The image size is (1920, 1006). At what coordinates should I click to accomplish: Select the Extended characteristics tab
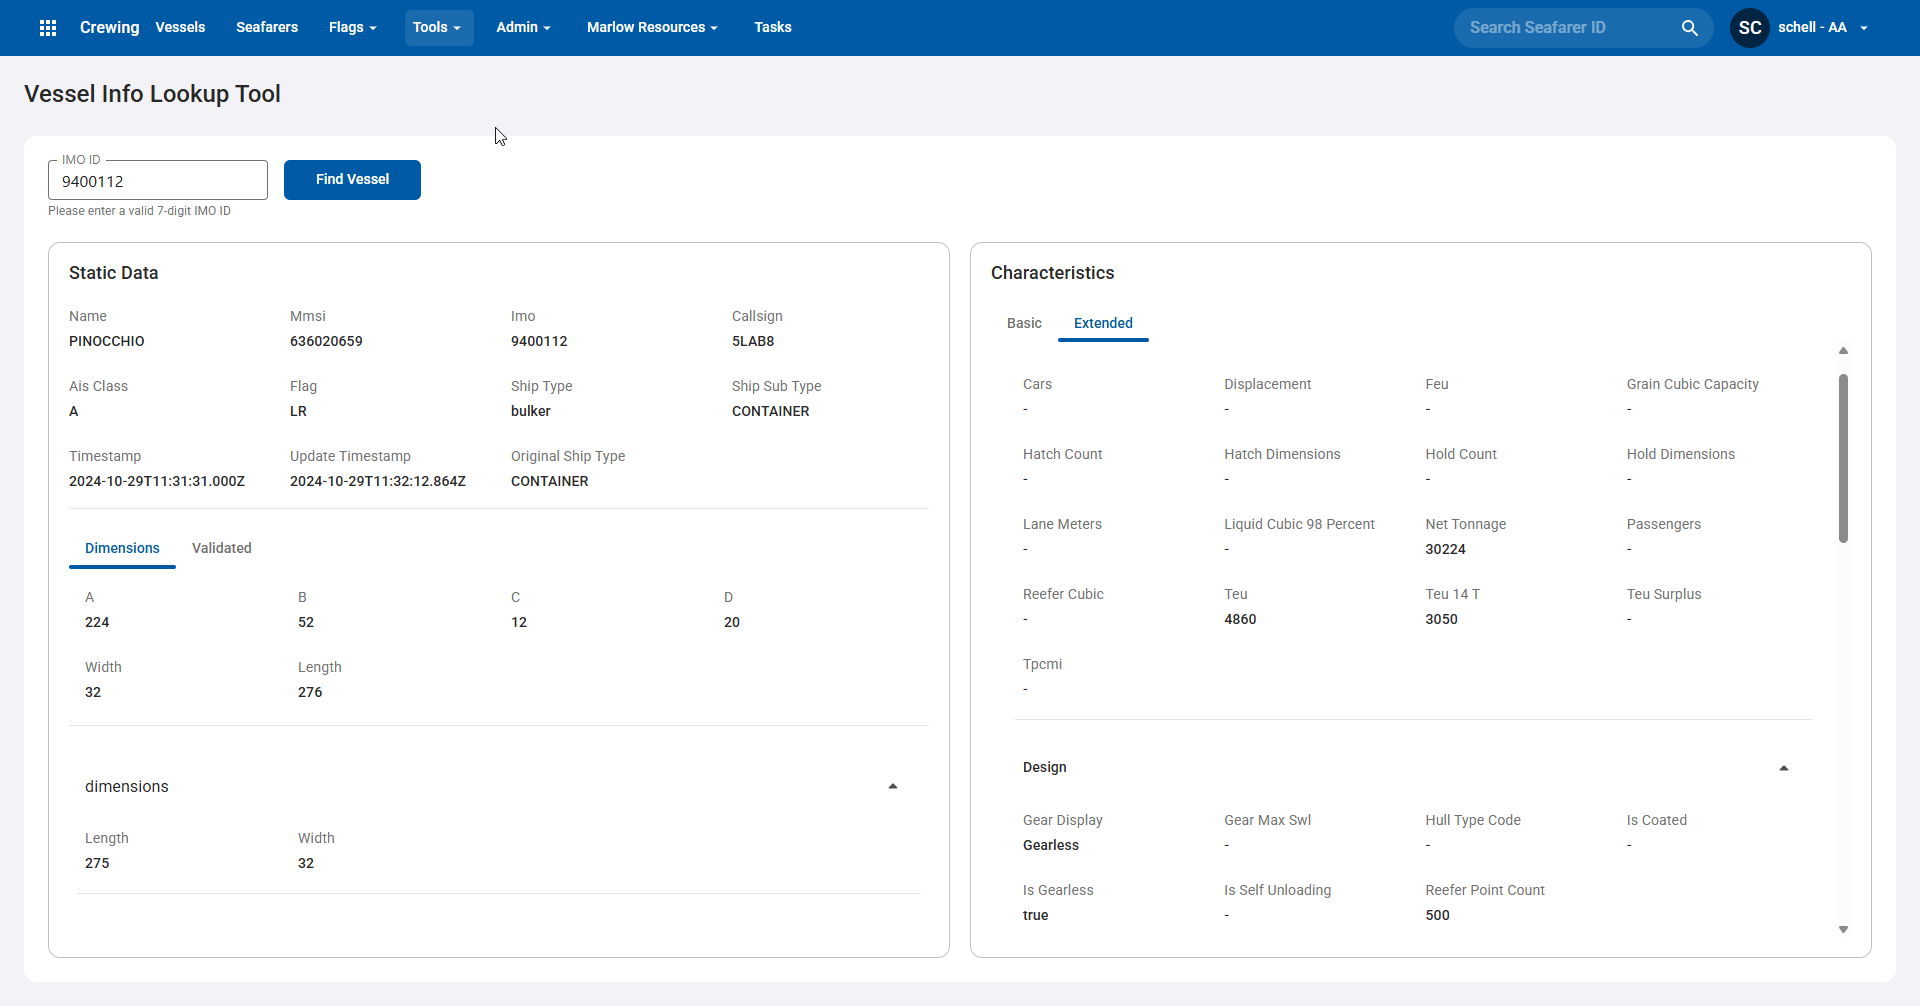1103,323
